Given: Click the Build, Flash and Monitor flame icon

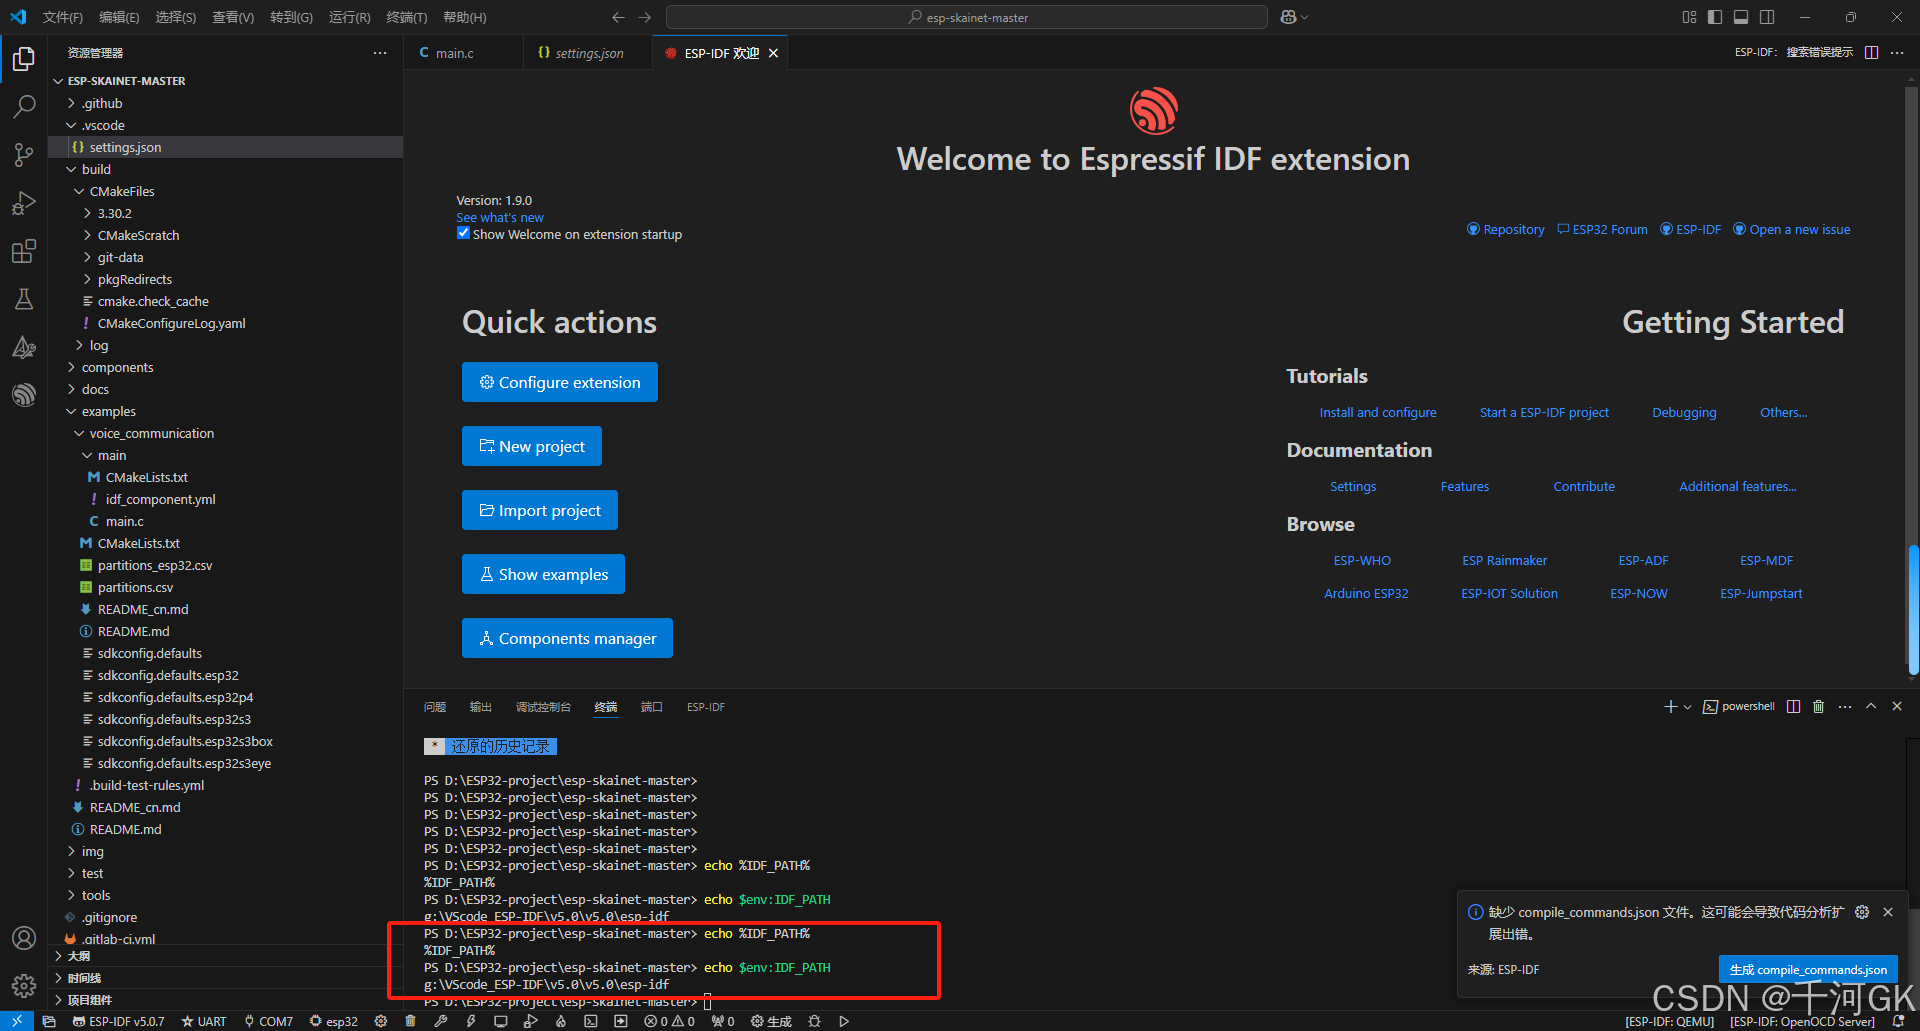Looking at the screenshot, I should click(x=561, y=1021).
